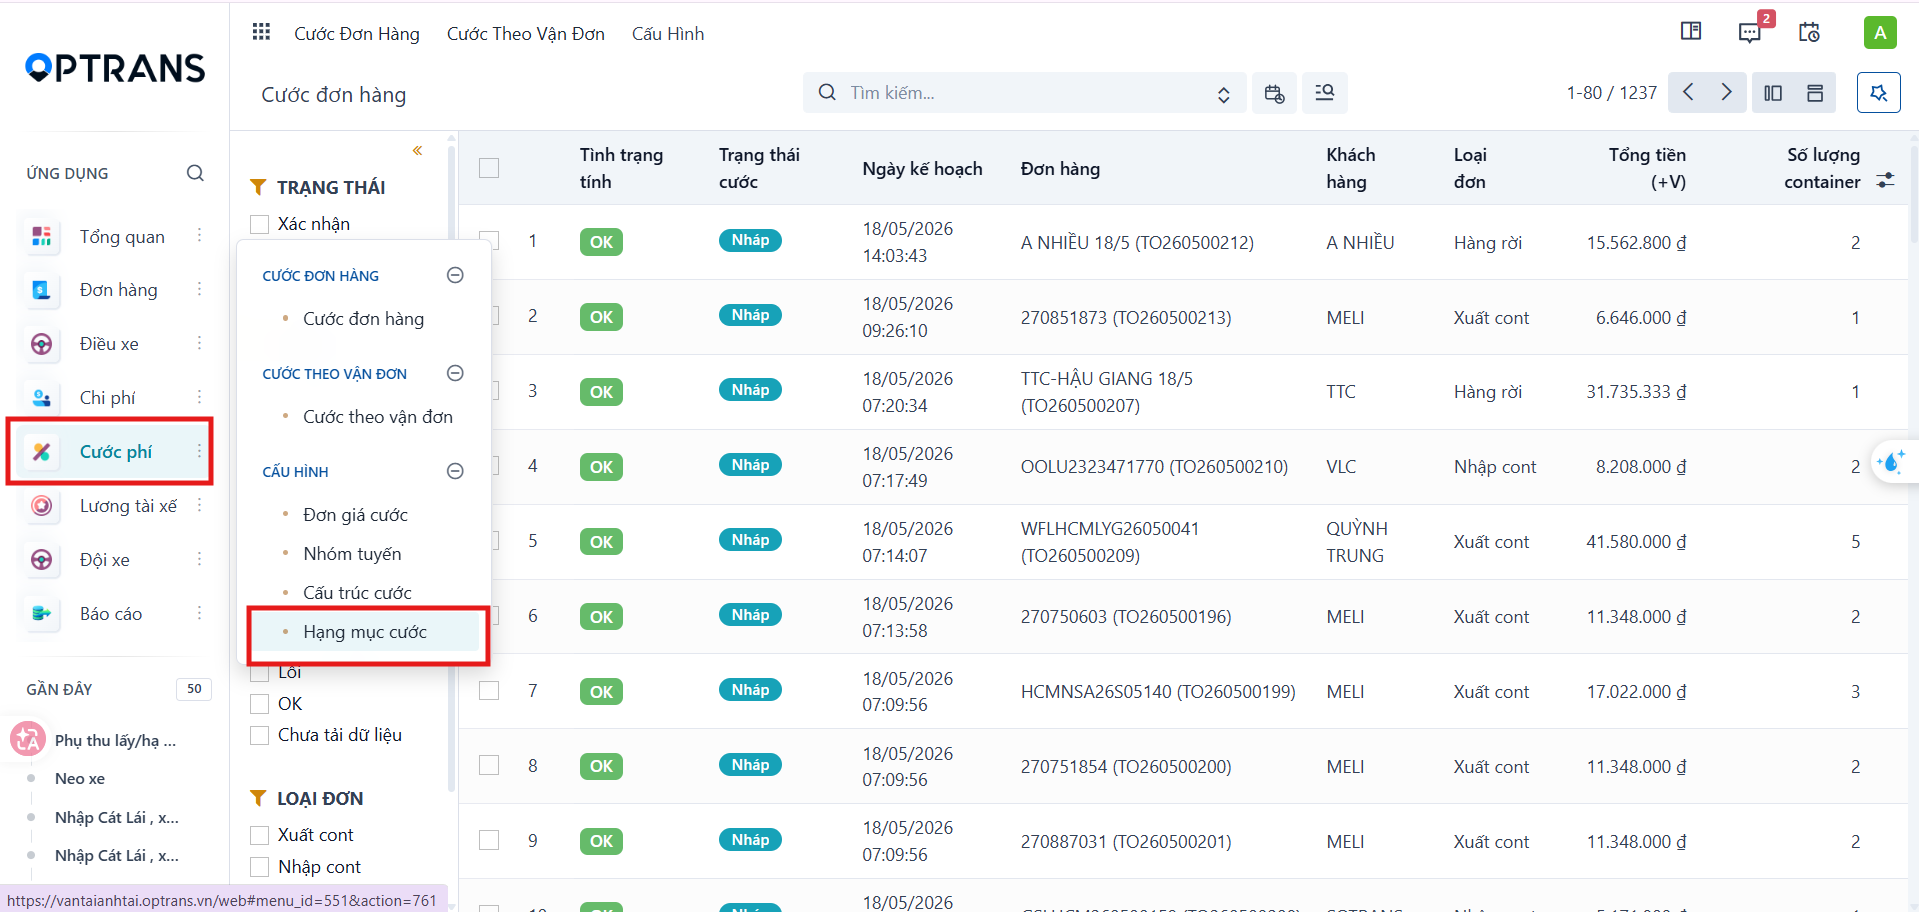The image size is (1919, 912).
Task: Open column settings icon in table header
Action: point(1885,180)
